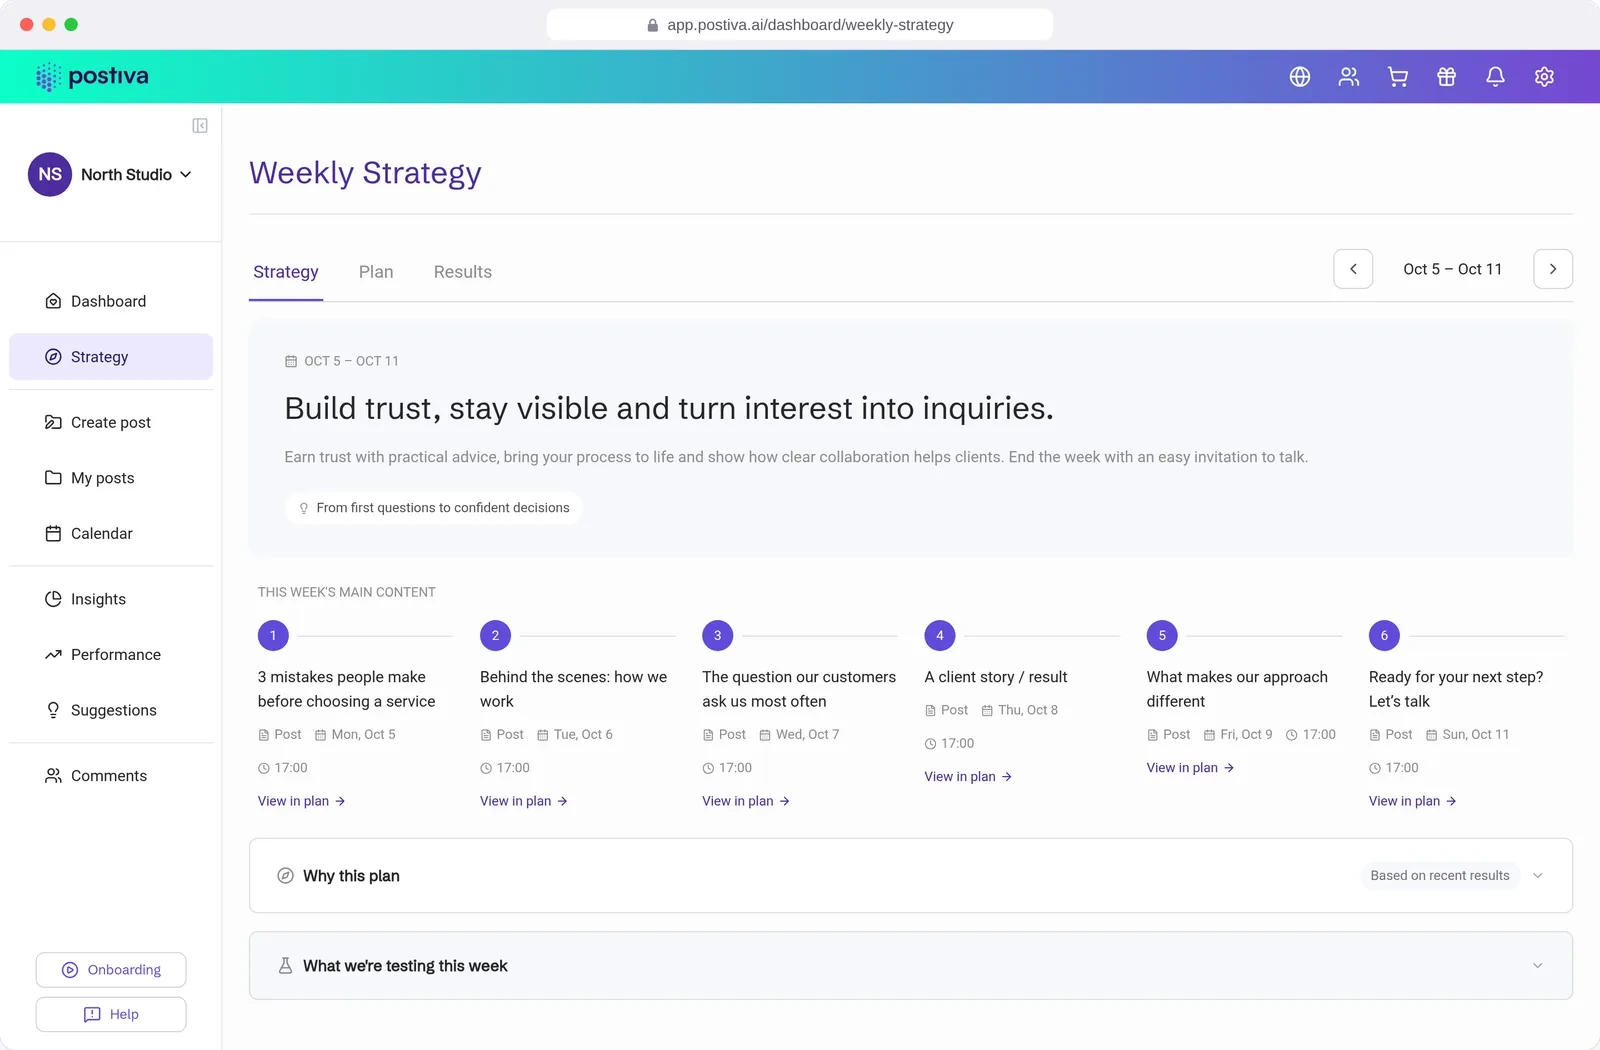The height and width of the screenshot is (1050, 1600).
Task: Open the gift rewards icon
Action: pyautogui.click(x=1447, y=77)
